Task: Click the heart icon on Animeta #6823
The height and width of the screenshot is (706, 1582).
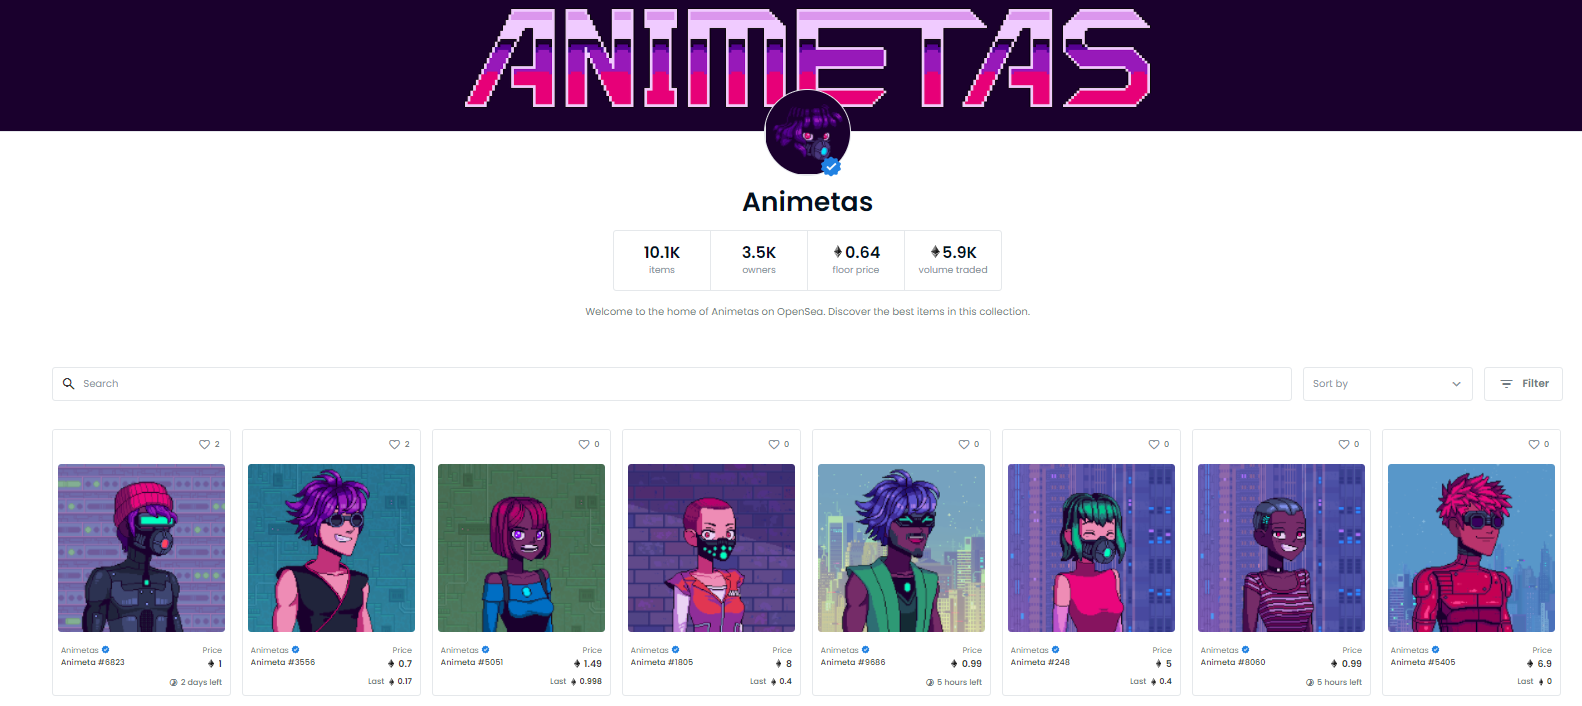Action: (x=204, y=444)
